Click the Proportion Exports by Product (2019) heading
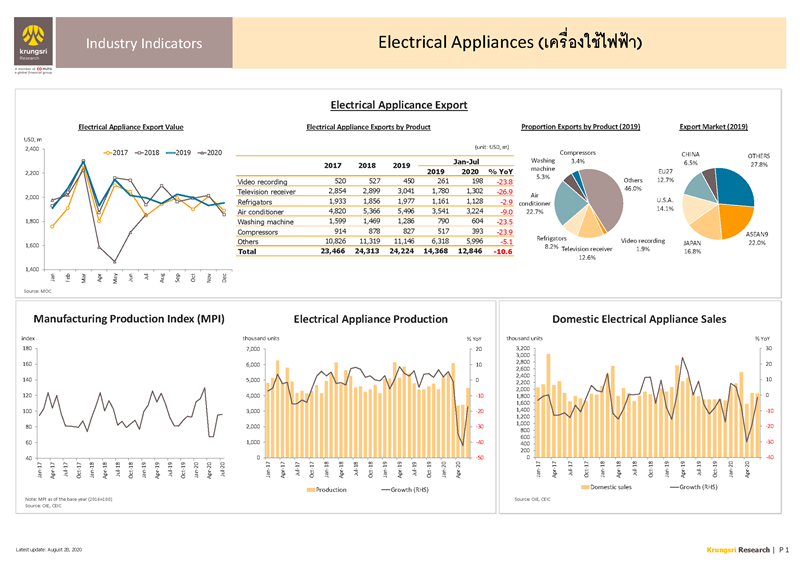This screenshot has height=565, width=800. pyautogui.click(x=581, y=127)
